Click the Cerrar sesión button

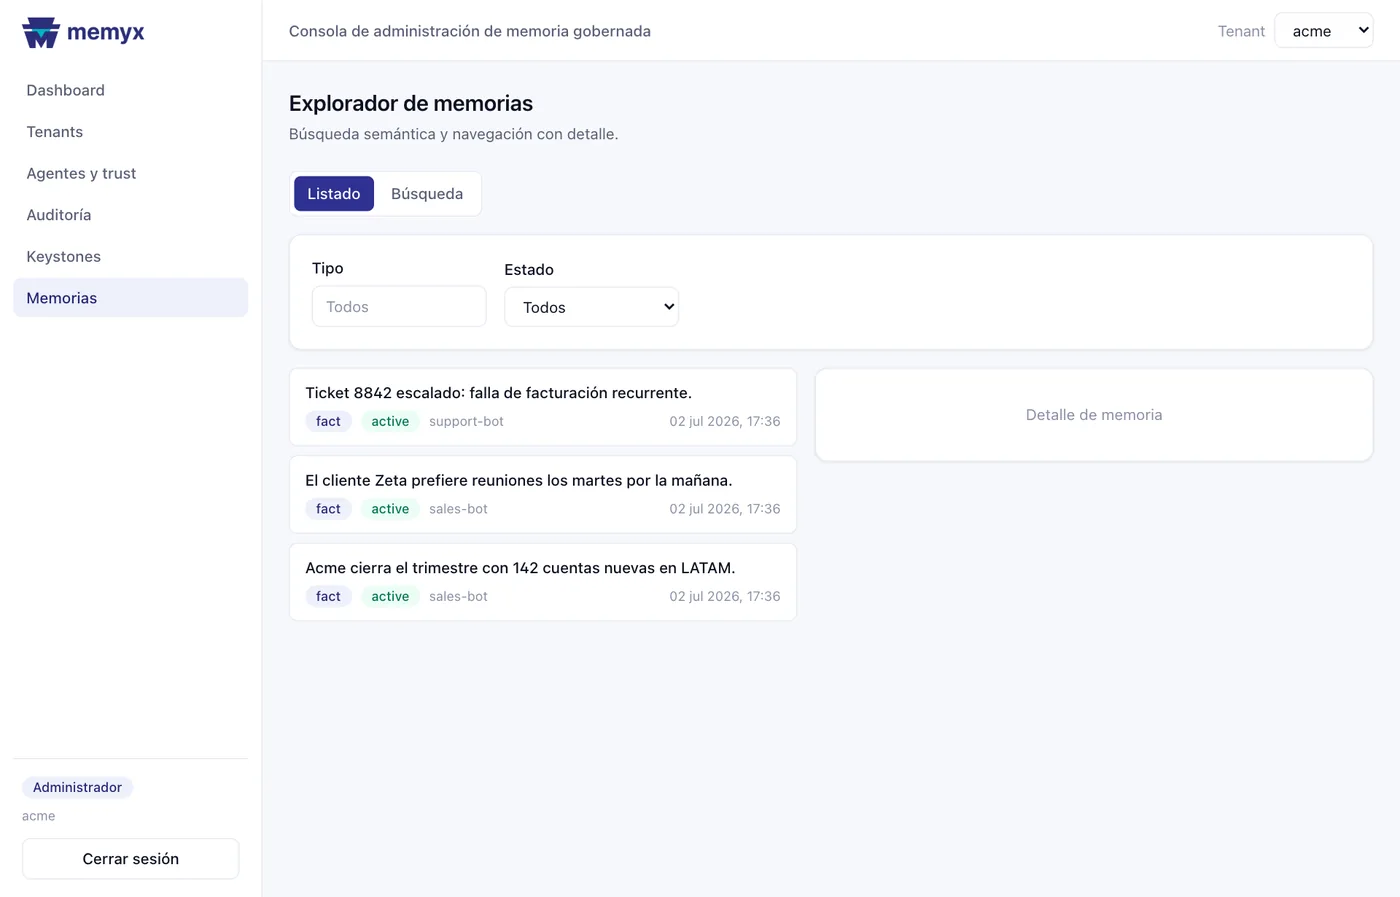point(130,859)
